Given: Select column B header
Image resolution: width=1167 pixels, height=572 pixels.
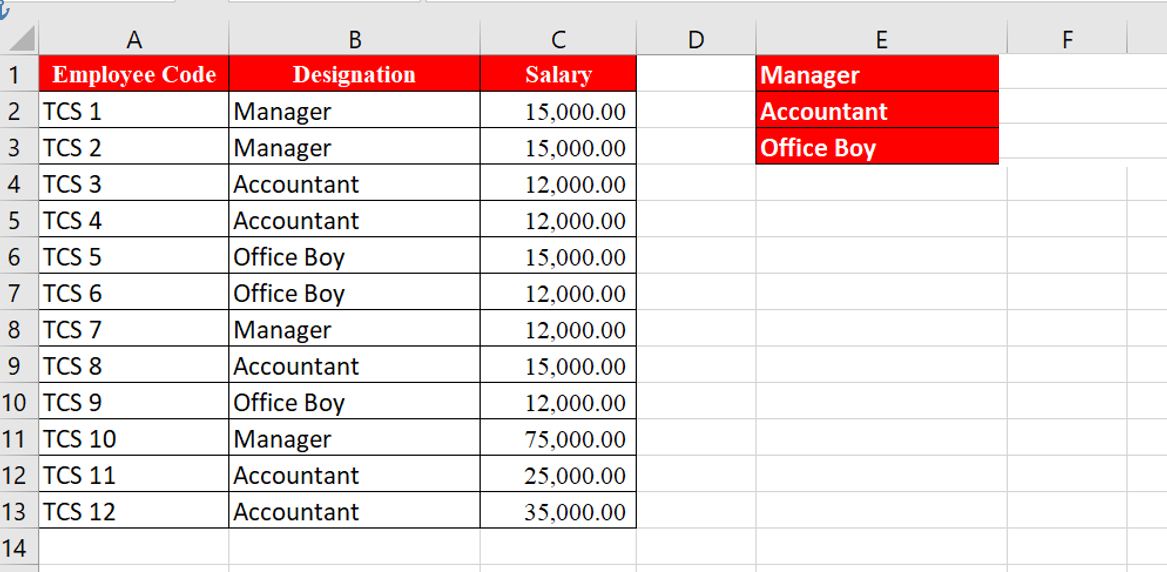Looking at the screenshot, I should [x=354, y=39].
